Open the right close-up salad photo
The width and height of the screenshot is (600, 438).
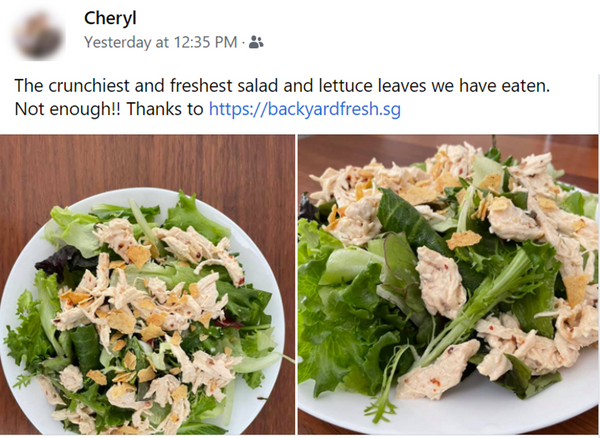pos(448,286)
